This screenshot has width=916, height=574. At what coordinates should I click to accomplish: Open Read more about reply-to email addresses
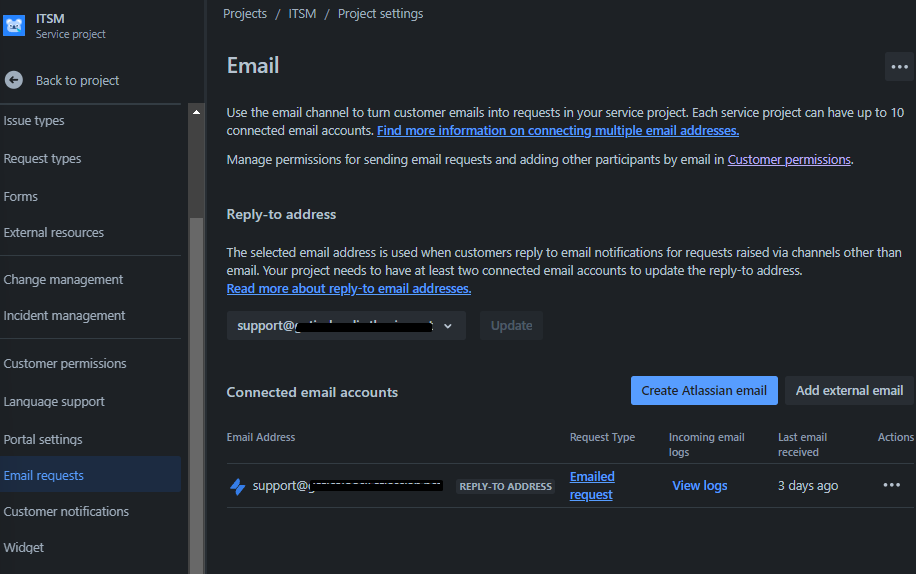(349, 288)
